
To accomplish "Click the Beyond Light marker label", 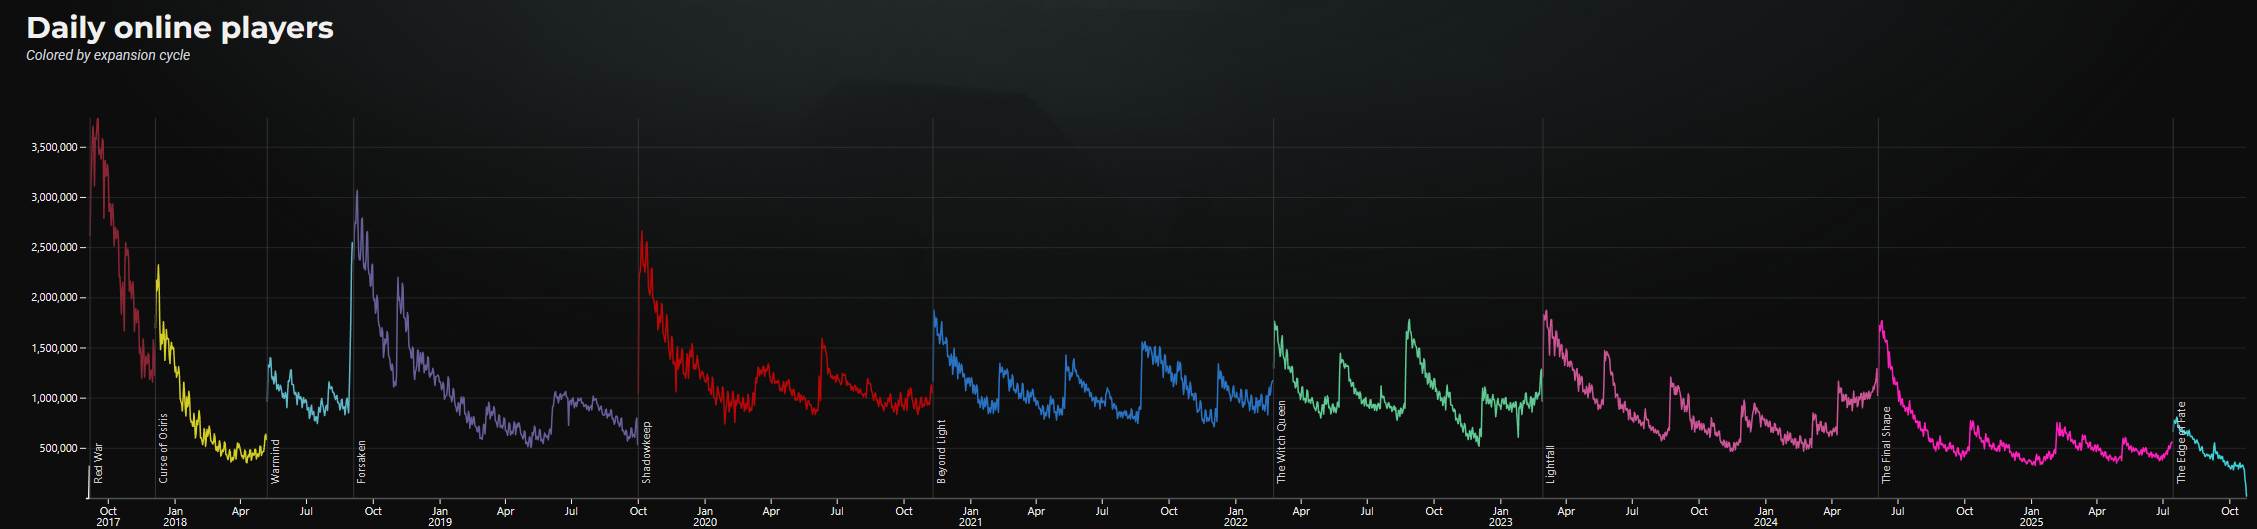I will point(942,452).
